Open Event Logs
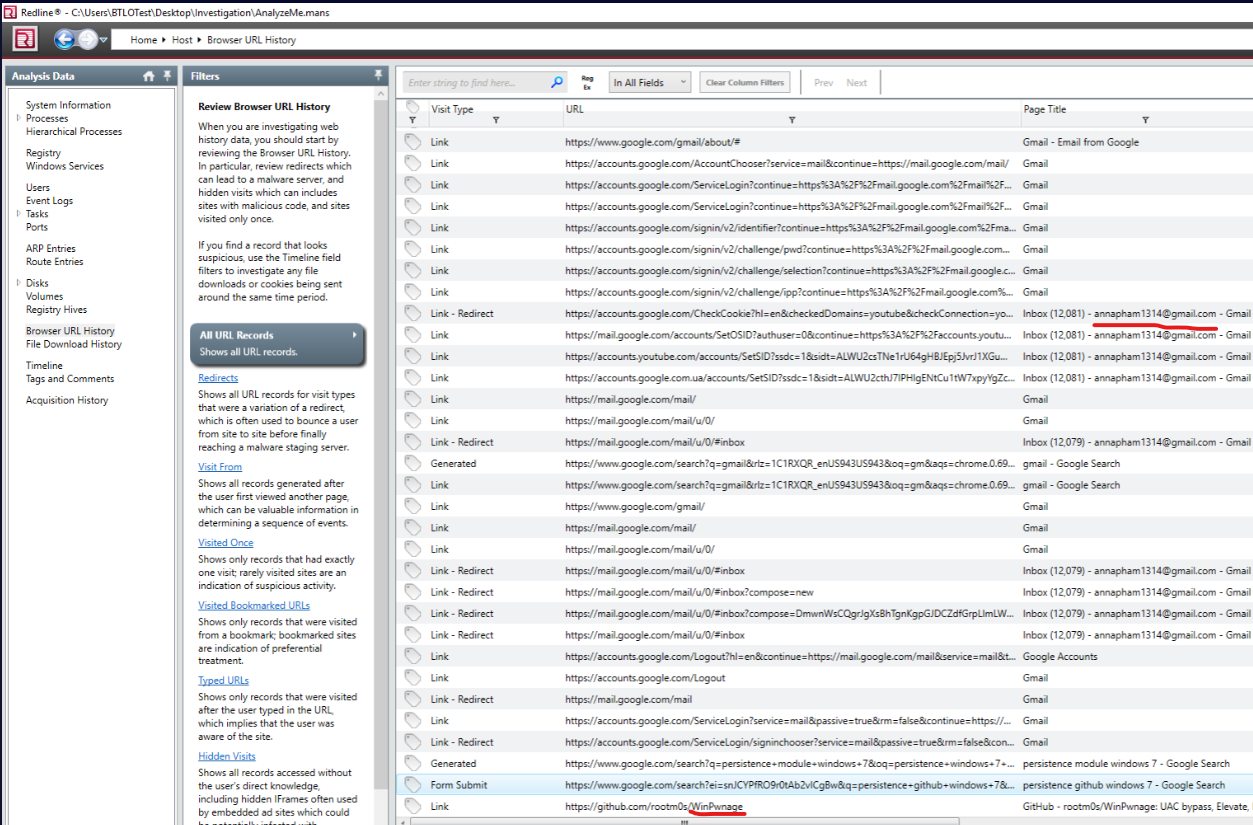 click(x=50, y=201)
